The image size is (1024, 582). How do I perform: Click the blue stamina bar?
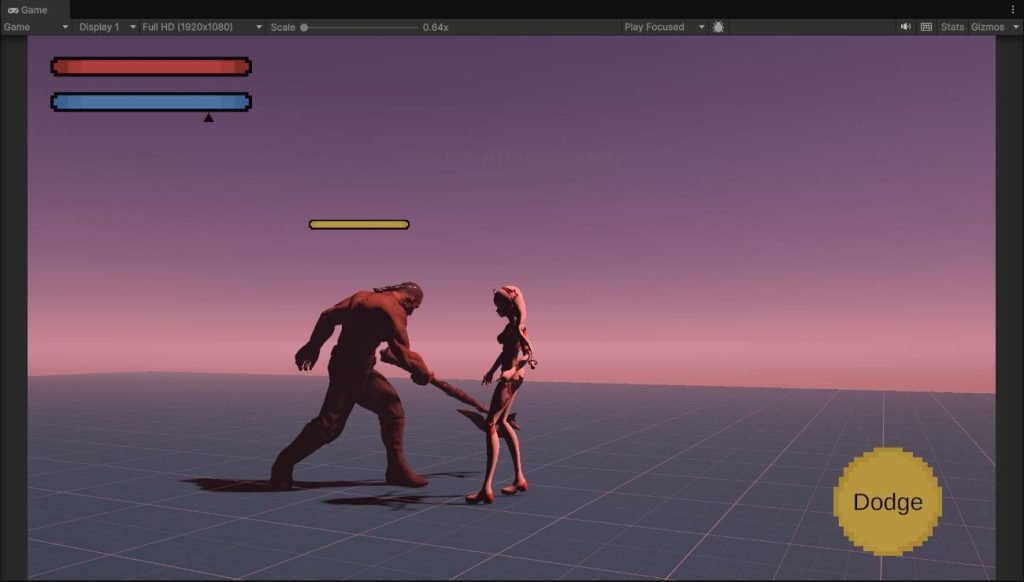pos(151,102)
